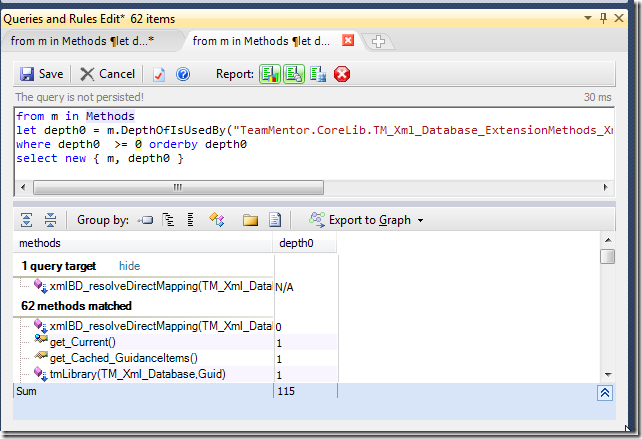Image resolution: width=642 pixels, height=439 pixels.
Task: Click the depth0 column header
Action: pyautogui.click(x=305, y=243)
